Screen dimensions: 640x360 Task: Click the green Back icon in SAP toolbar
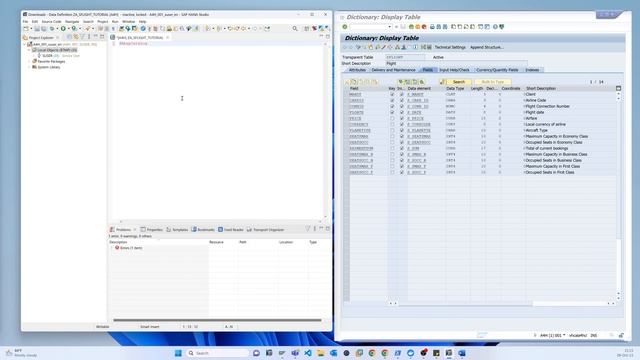pos(411,27)
